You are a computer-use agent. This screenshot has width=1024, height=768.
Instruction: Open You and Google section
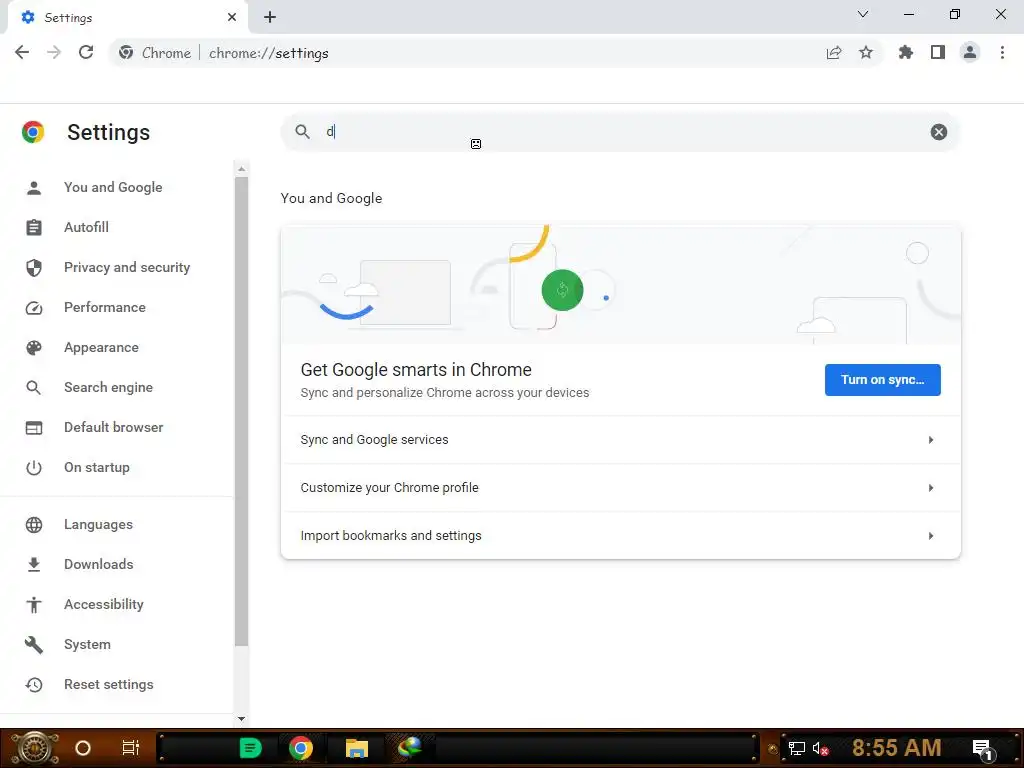pyautogui.click(x=113, y=187)
